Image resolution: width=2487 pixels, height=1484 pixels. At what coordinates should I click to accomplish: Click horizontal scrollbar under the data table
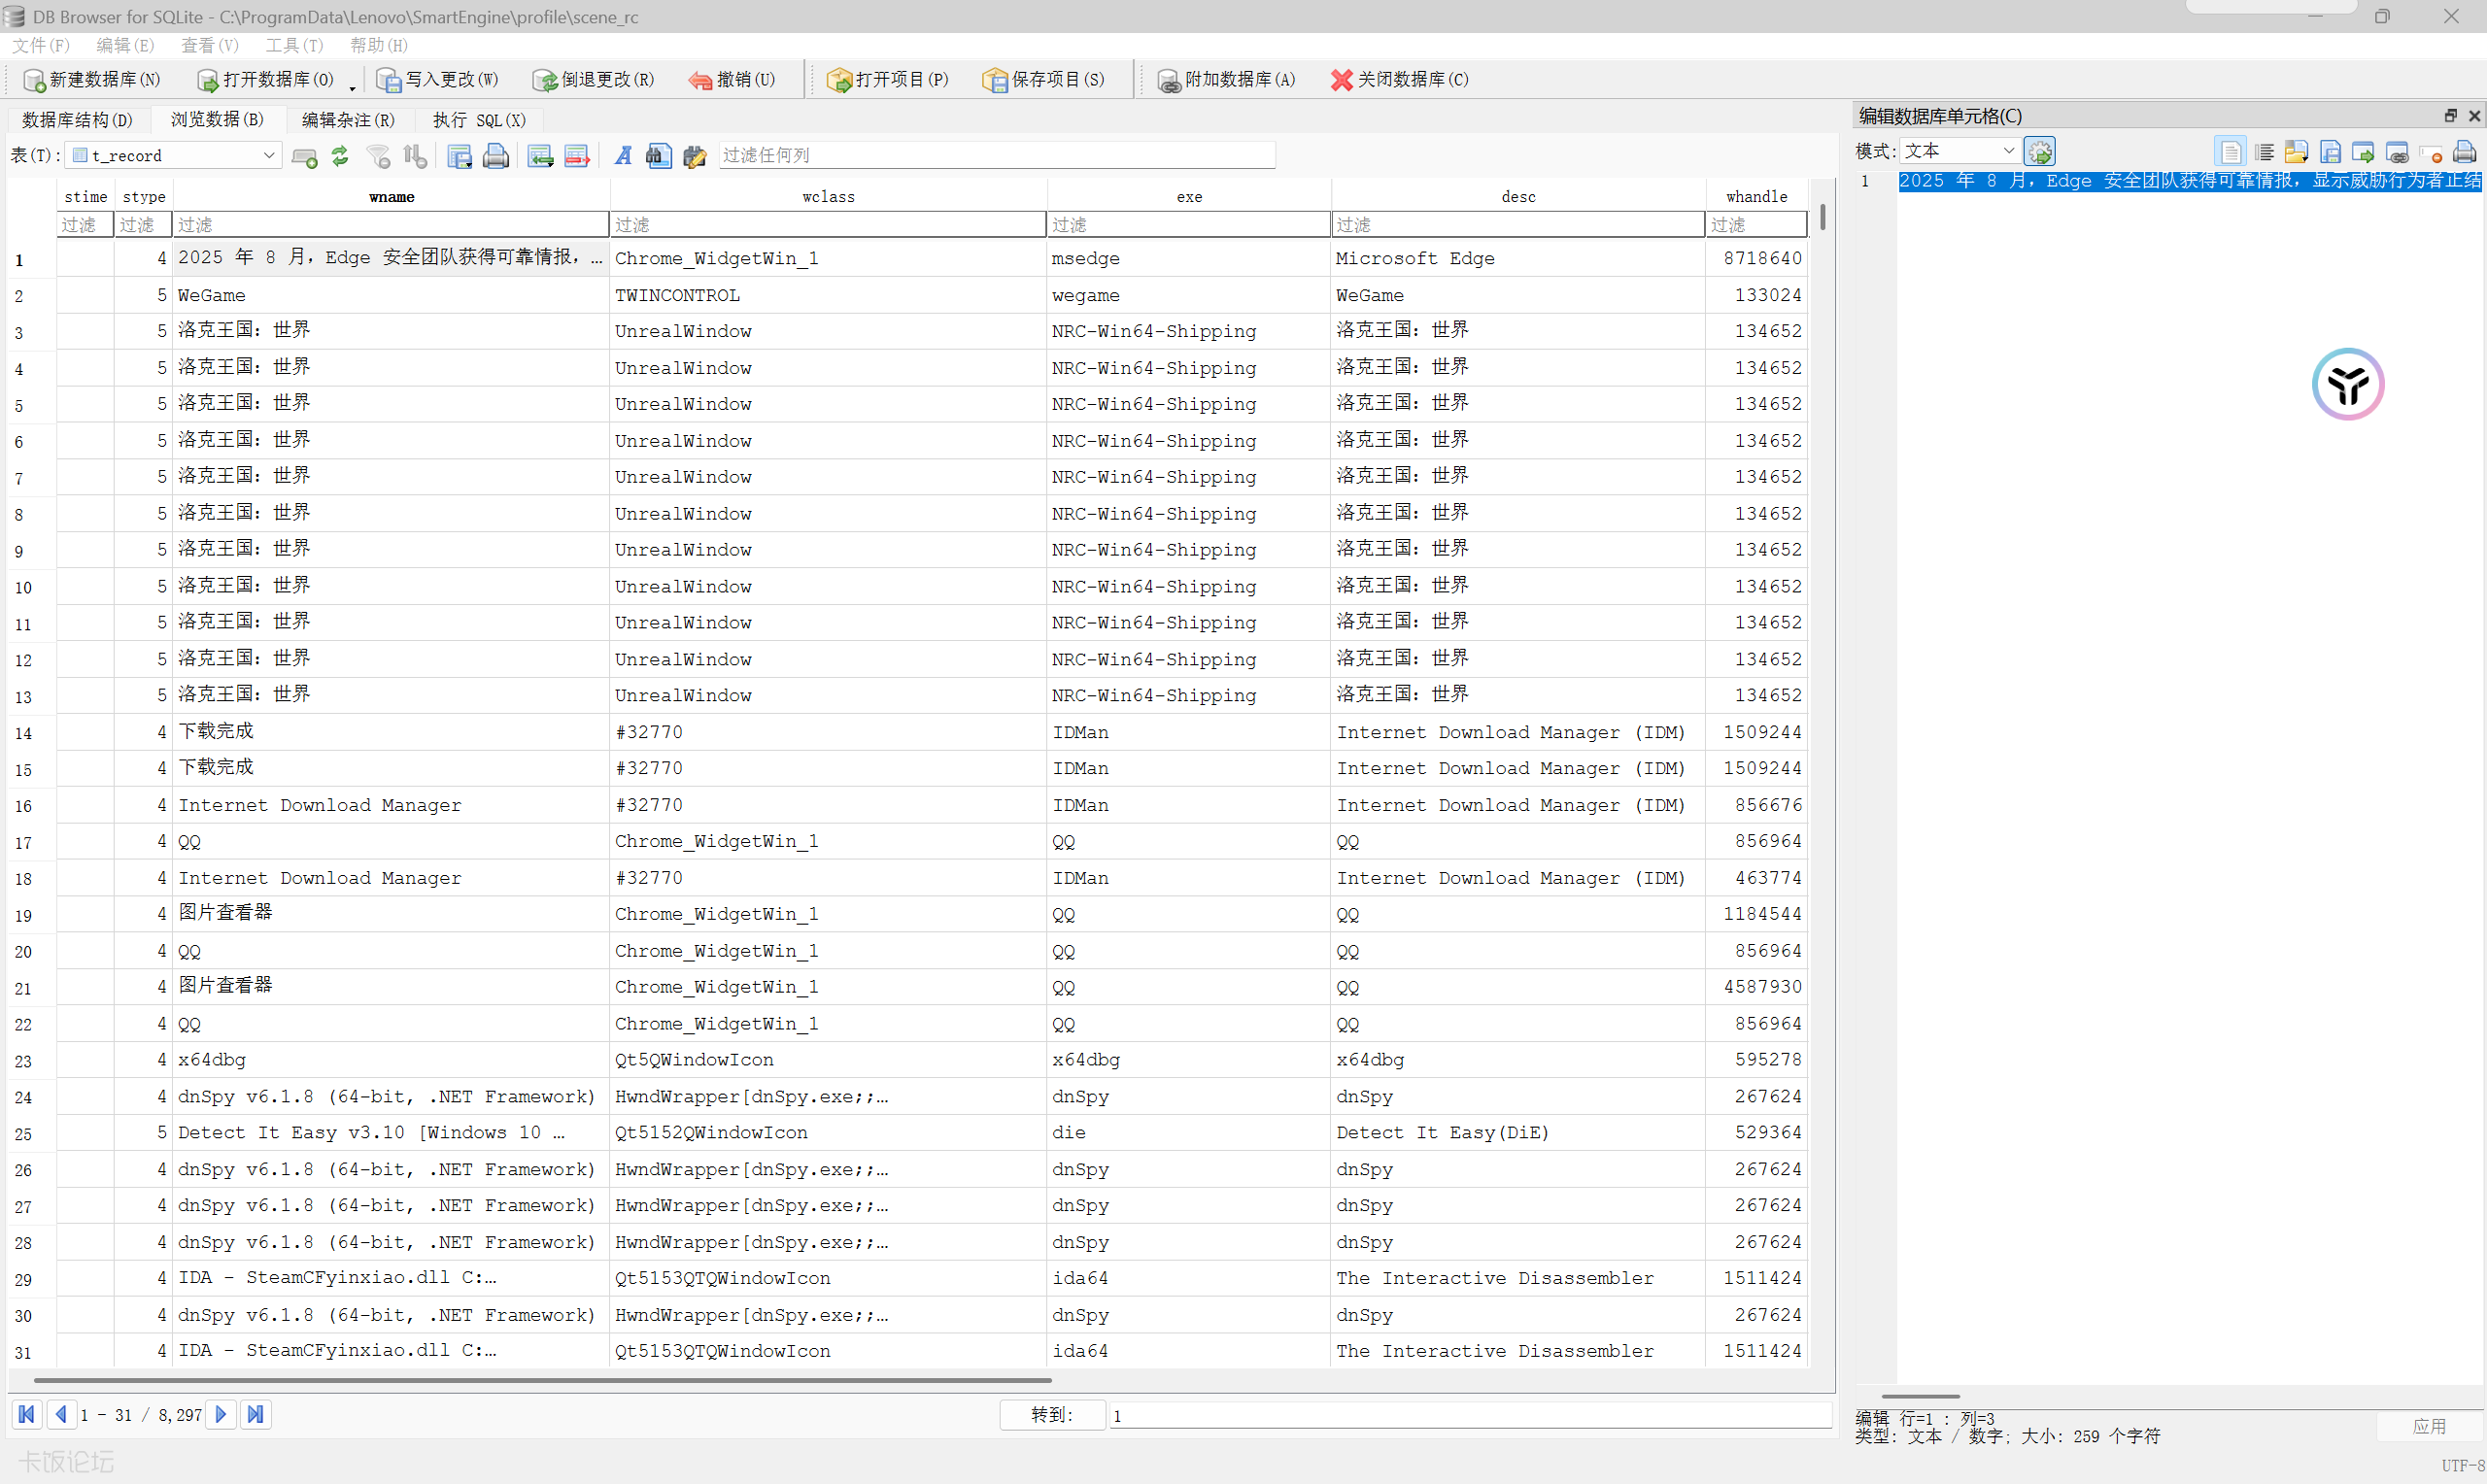click(x=543, y=1380)
